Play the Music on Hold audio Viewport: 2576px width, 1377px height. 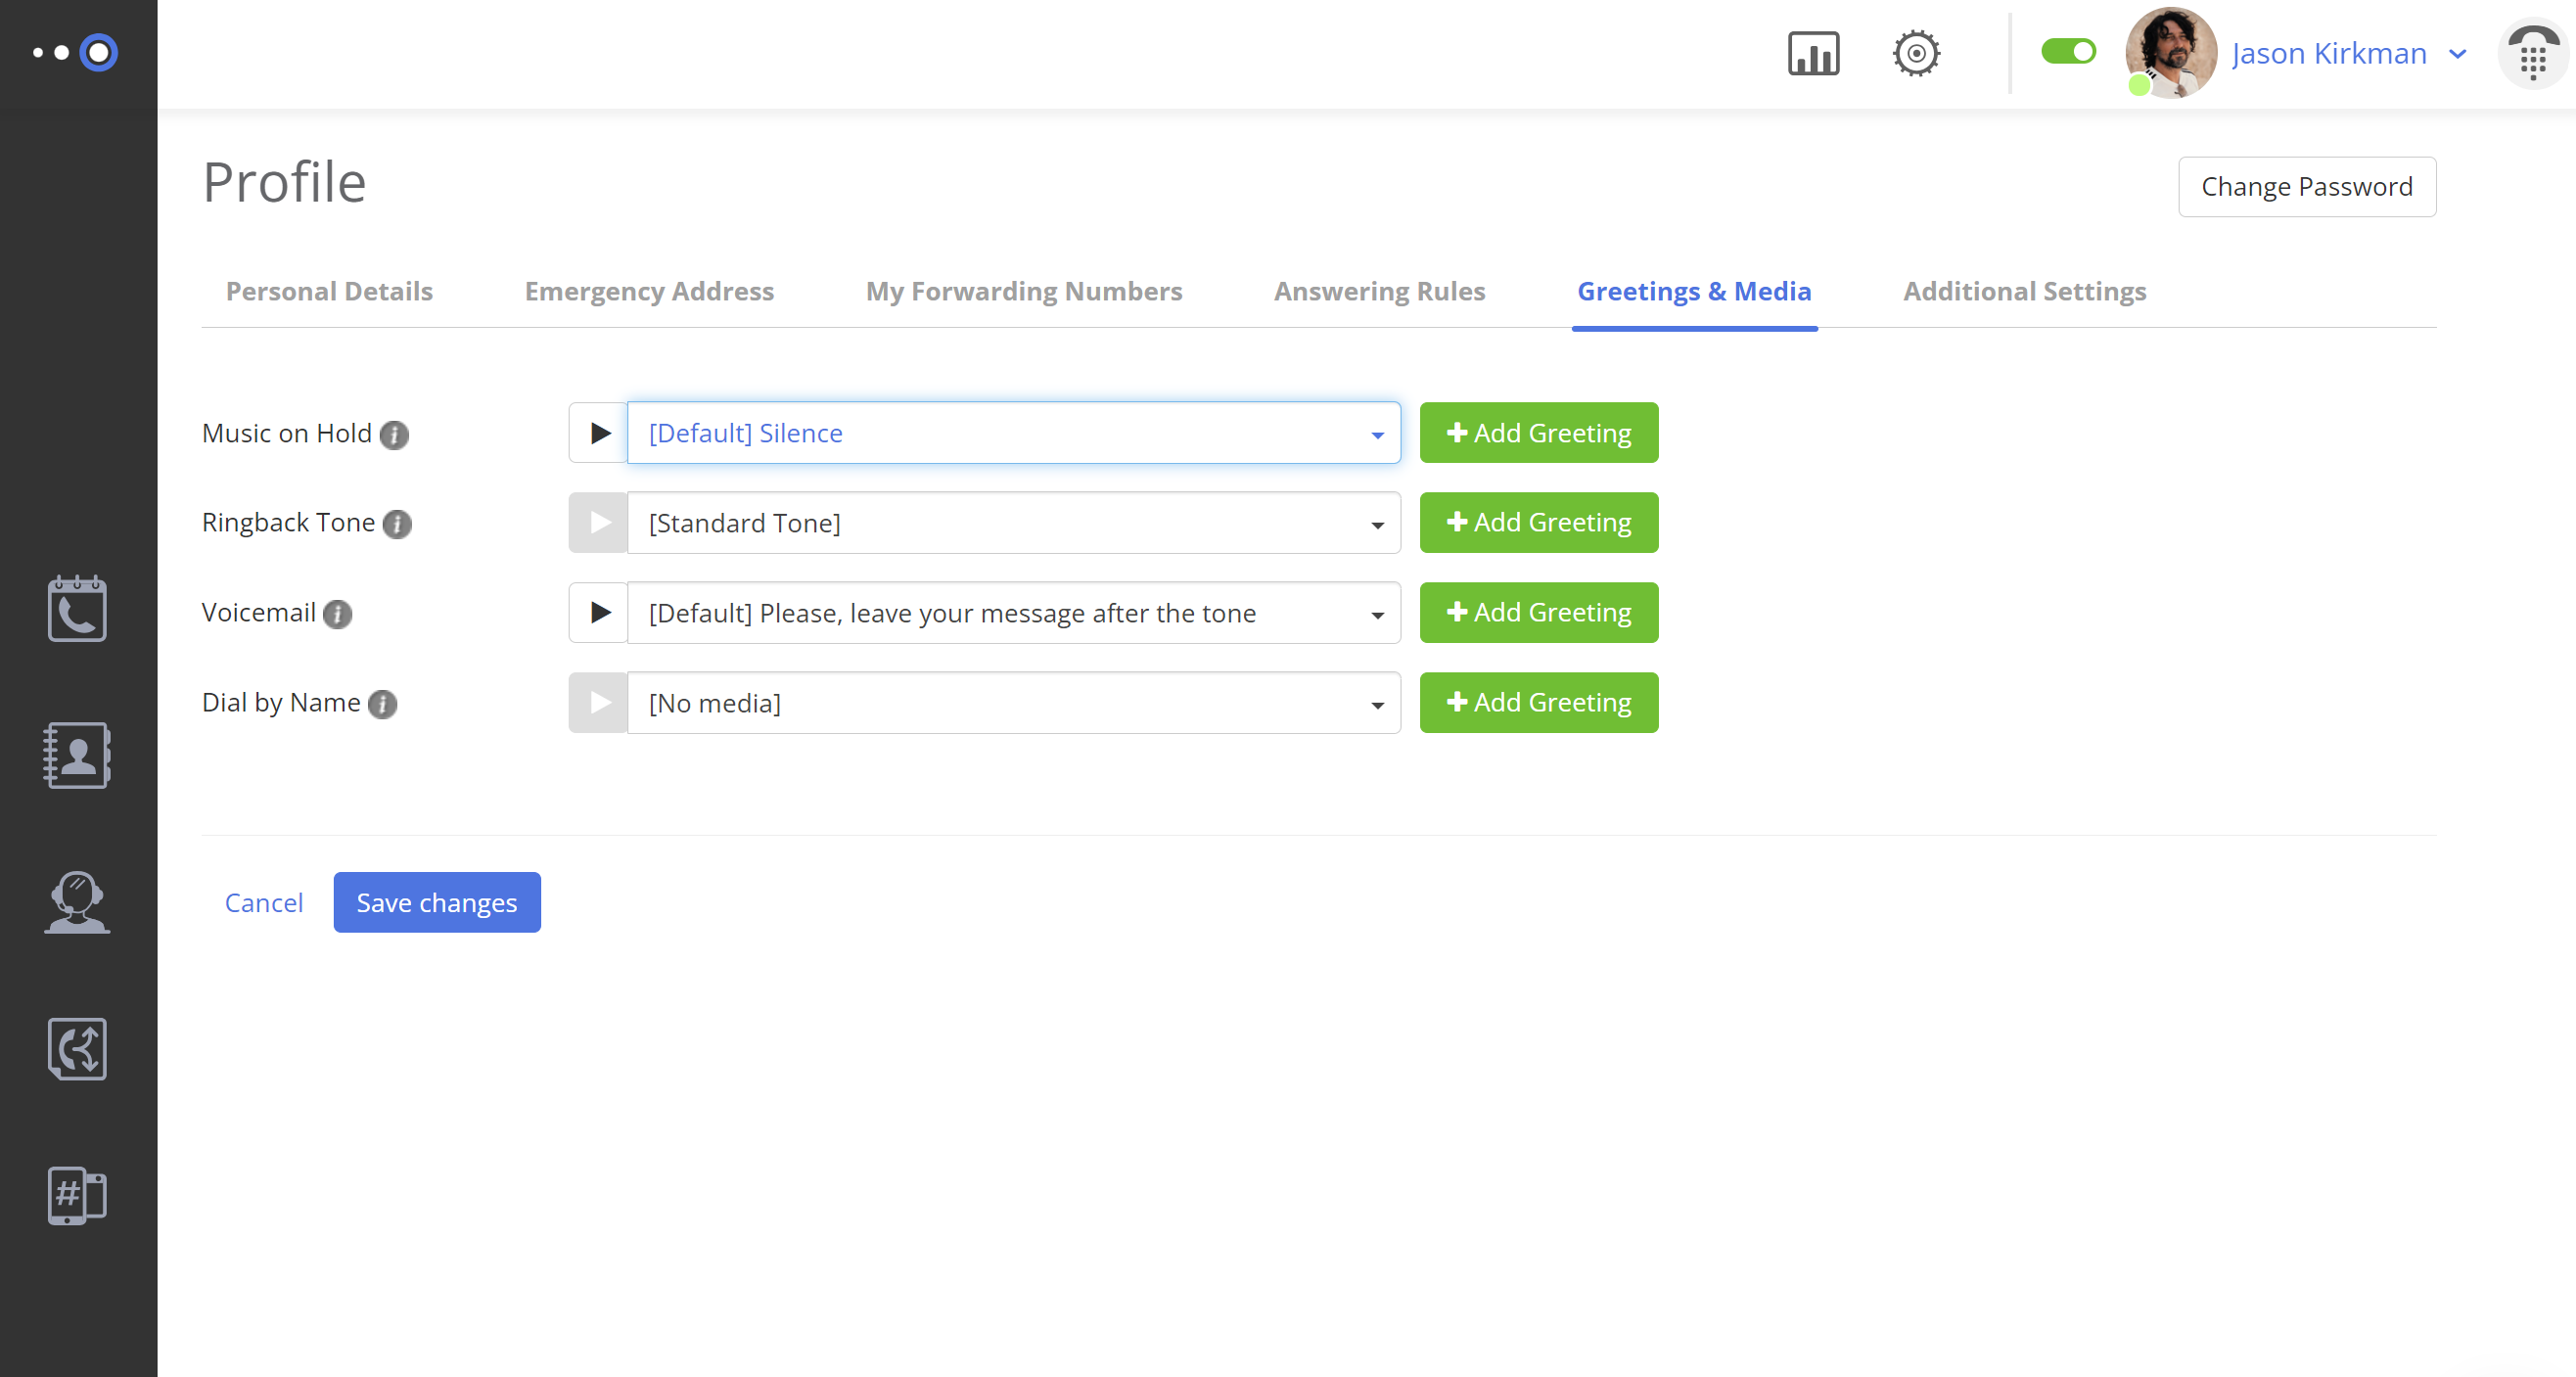[598, 433]
